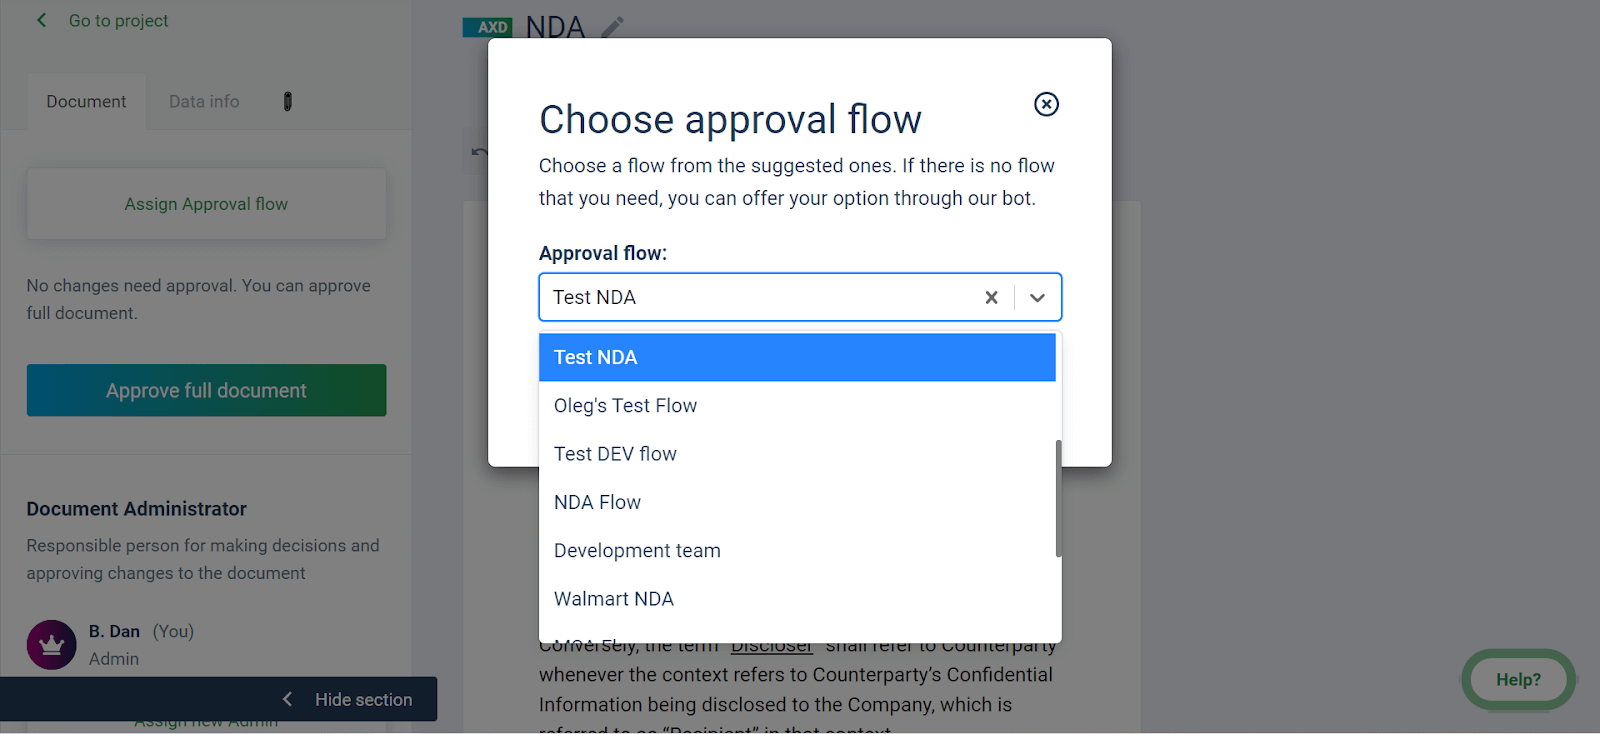Click the attachment icon next to Data info

pos(287,101)
